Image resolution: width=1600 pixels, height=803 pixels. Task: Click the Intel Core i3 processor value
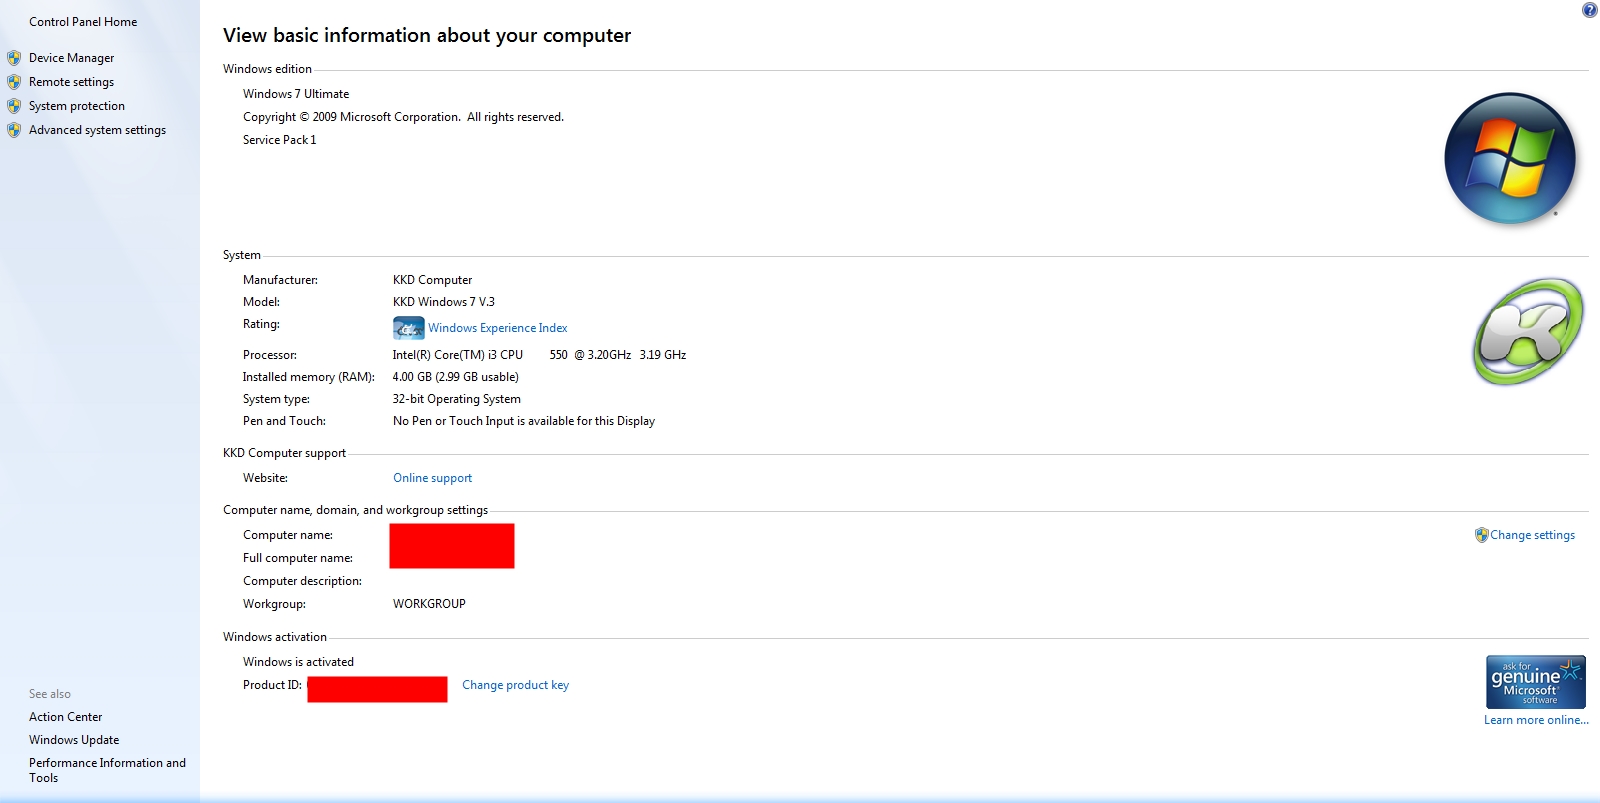tap(539, 355)
